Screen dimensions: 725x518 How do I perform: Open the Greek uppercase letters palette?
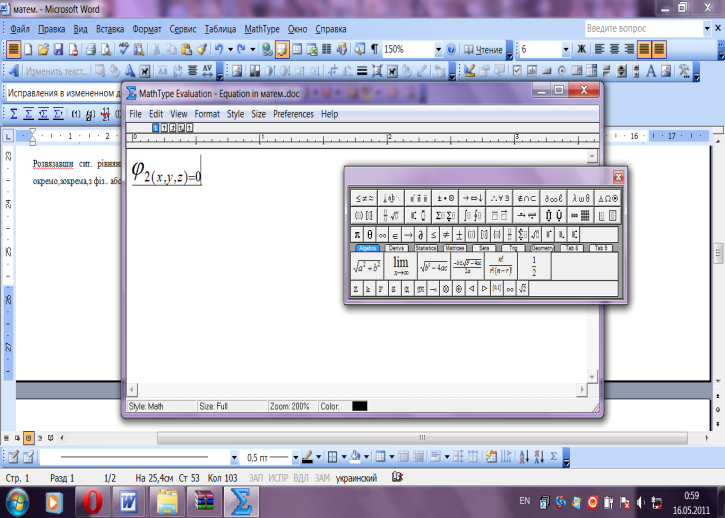tap(608, 198)
